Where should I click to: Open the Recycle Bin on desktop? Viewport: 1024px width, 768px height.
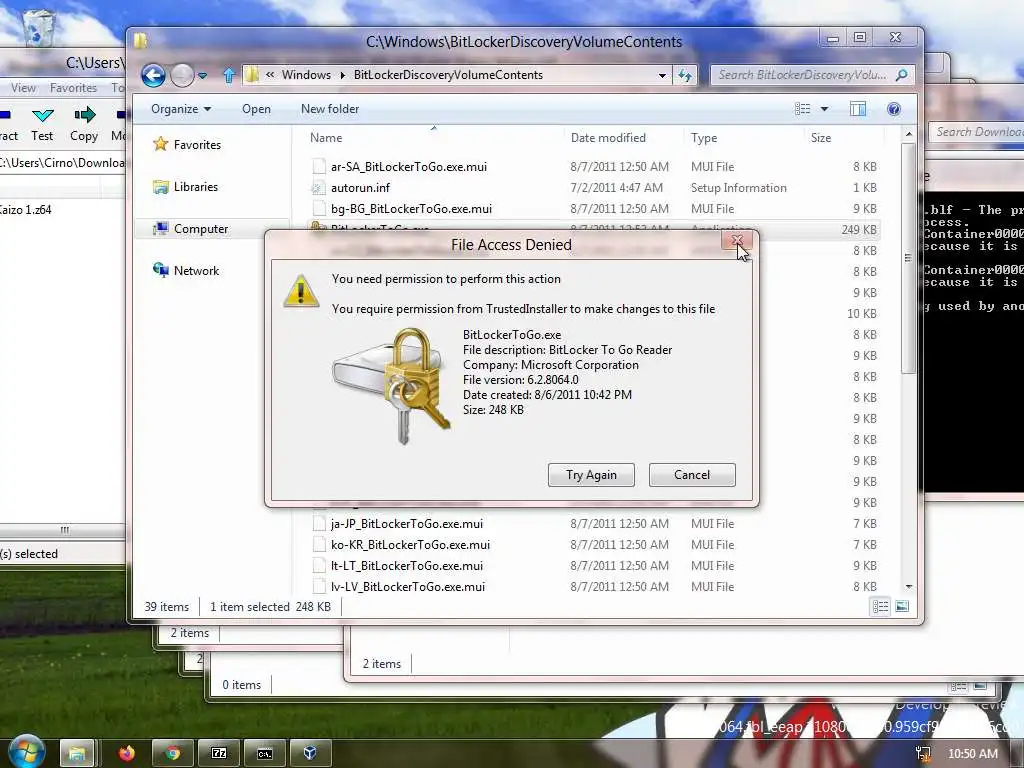click(39, 27)
